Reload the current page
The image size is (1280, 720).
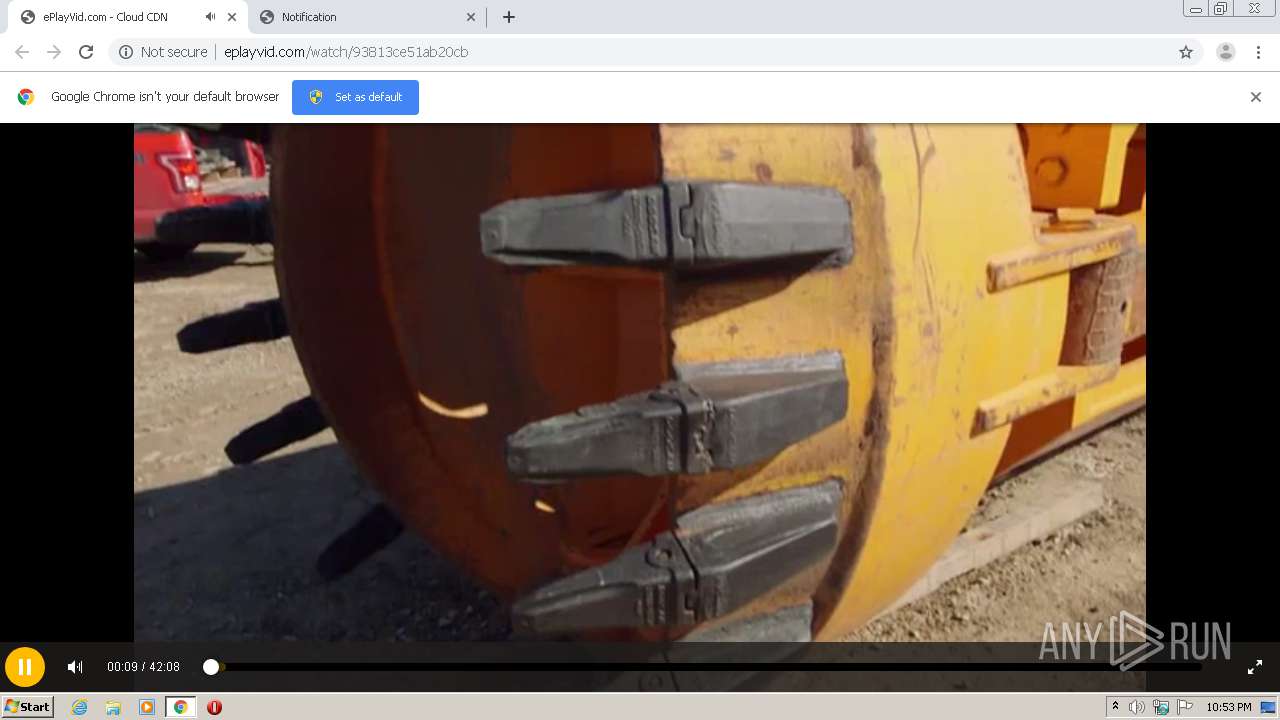pos(86,52)
